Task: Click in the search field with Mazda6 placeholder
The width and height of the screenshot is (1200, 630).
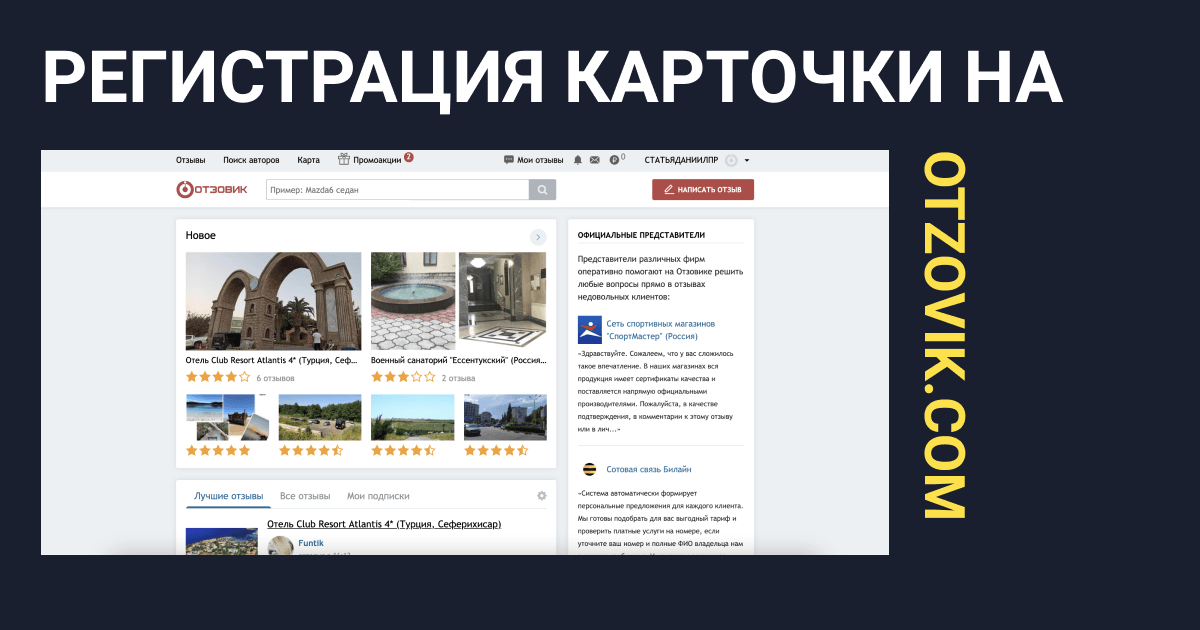Action: tap(397, 190)
